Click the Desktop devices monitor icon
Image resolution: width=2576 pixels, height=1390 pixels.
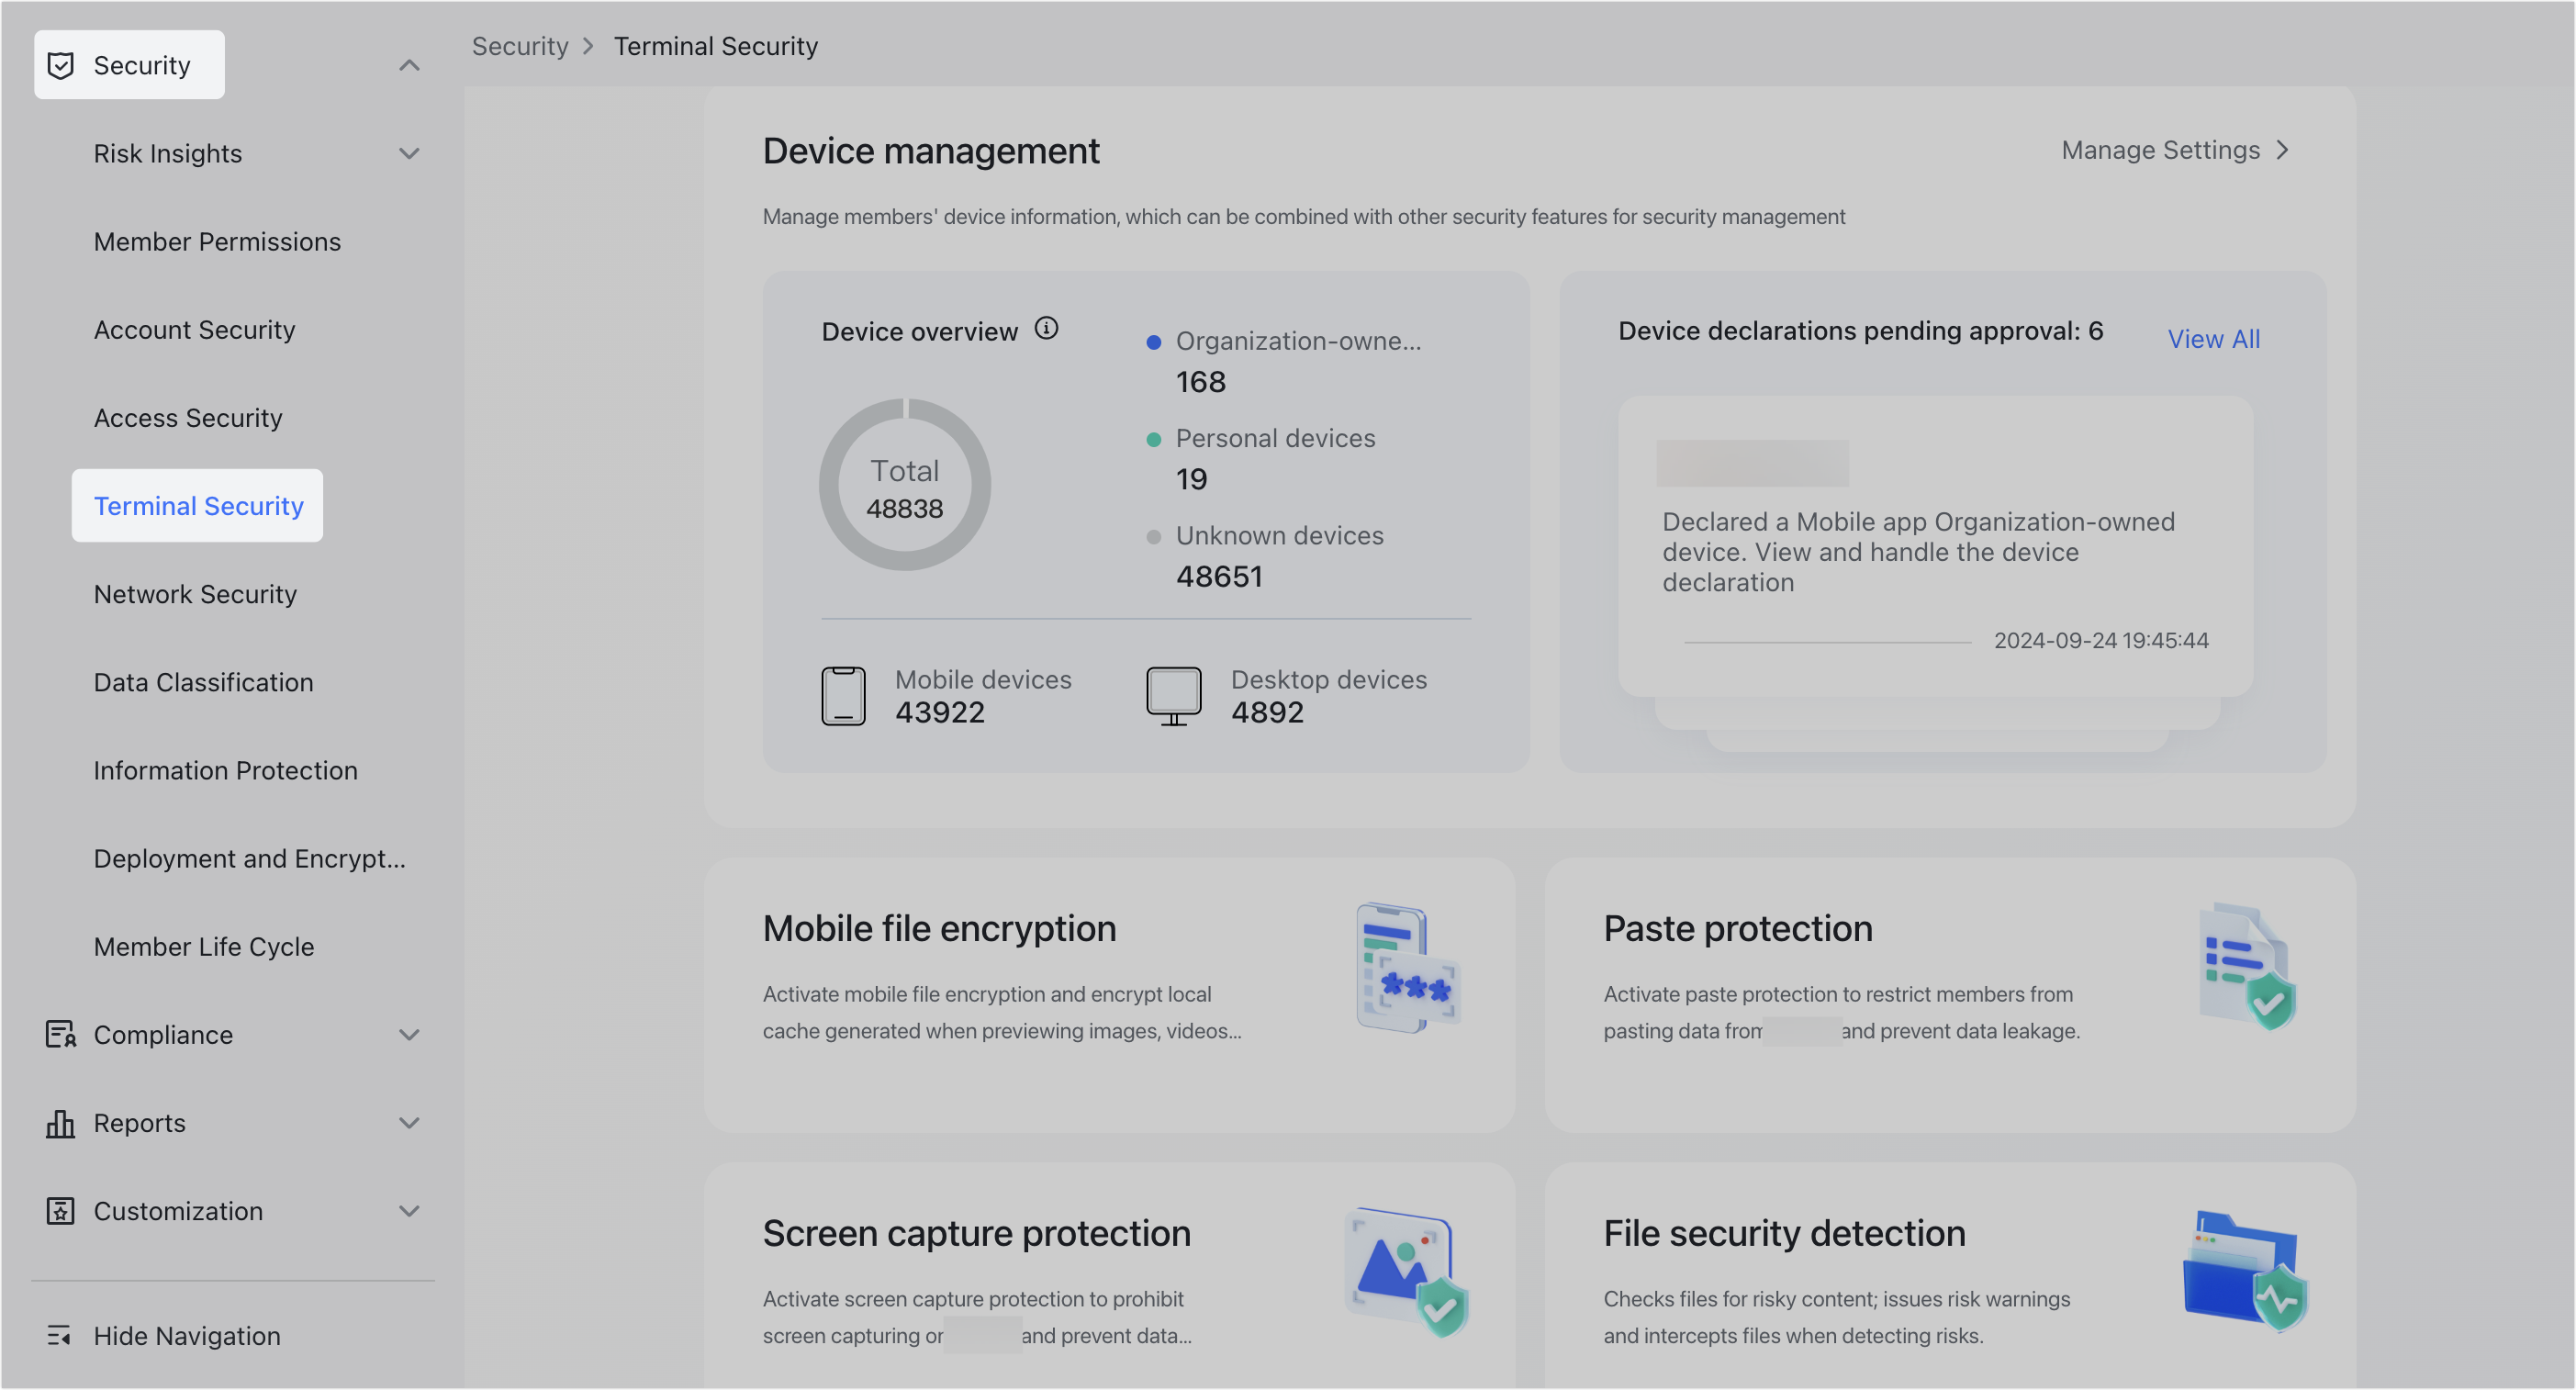click(1173, 695)
